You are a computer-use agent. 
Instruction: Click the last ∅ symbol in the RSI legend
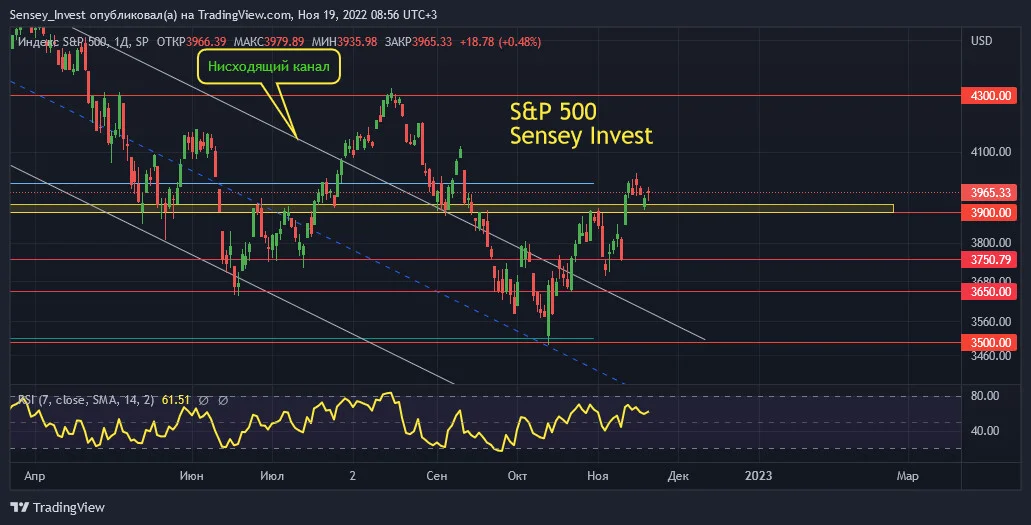(224, 400)
